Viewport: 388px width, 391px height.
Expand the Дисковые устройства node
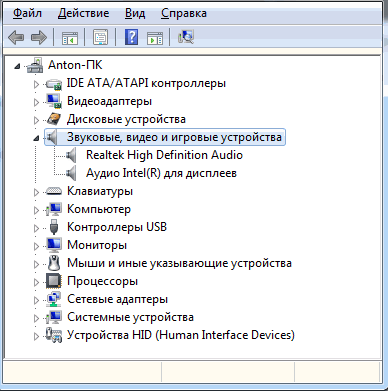tap(36, 120)
